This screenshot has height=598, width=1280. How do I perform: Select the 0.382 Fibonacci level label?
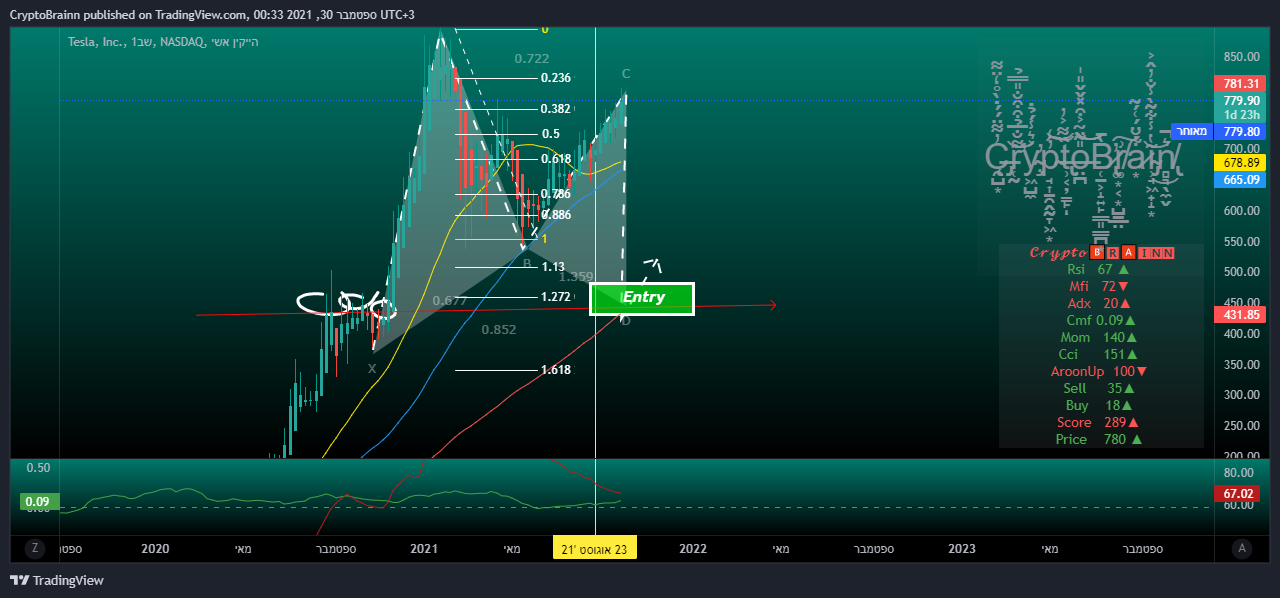(x=555, y=109)
